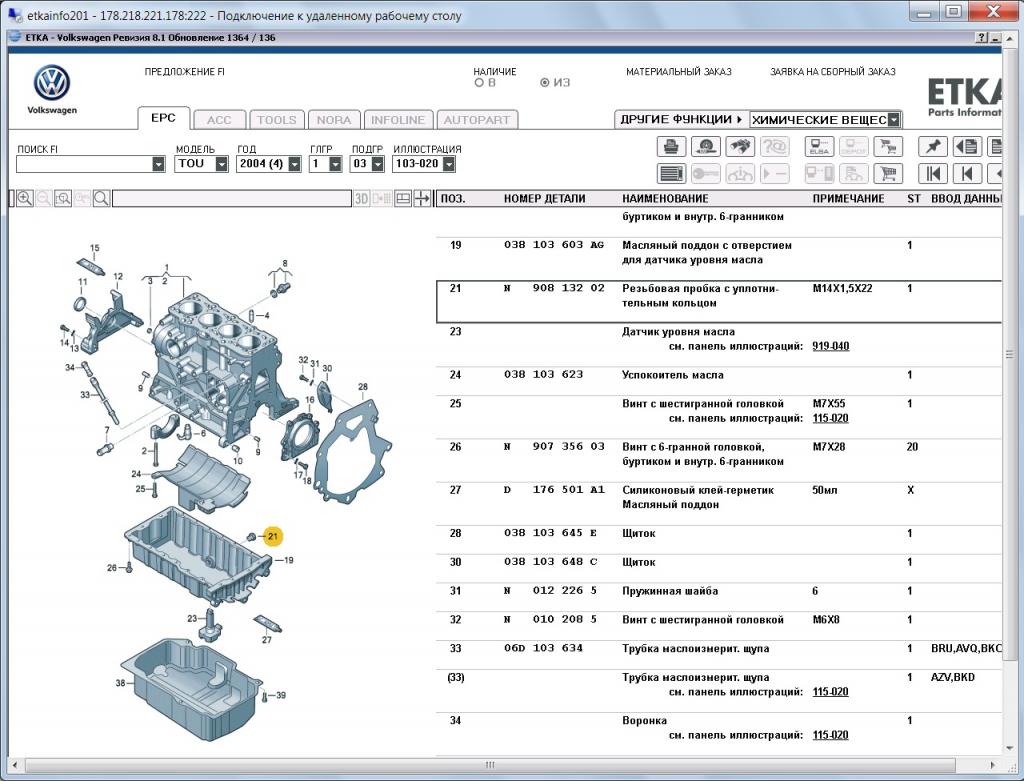Click МАТЕРИАЛЬНЫЙ ЗАКАЗ
Image resolution: width=1024 pixels, height=781 pixels.
(x=679, y=72)
